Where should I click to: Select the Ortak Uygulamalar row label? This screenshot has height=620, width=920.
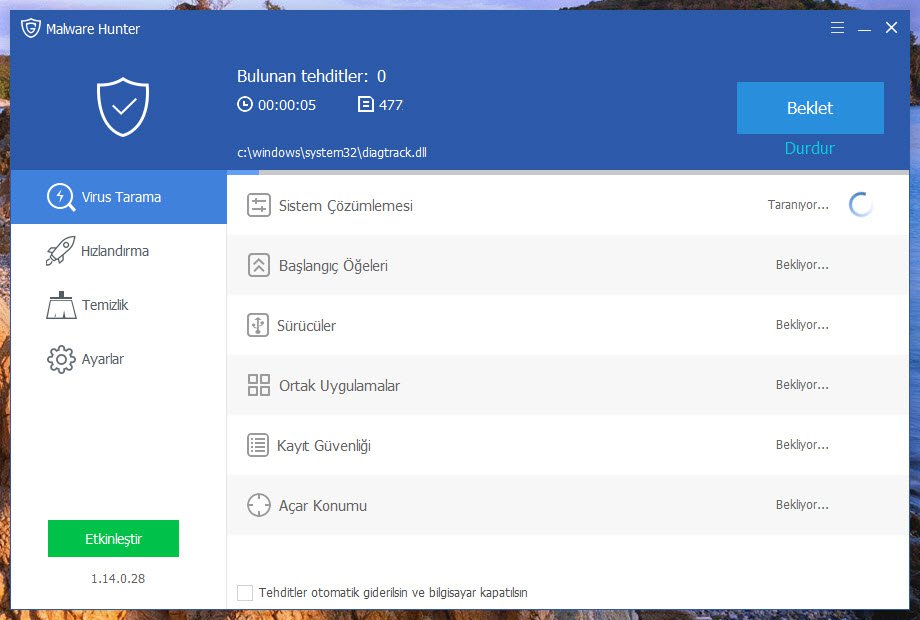[339, 385]
